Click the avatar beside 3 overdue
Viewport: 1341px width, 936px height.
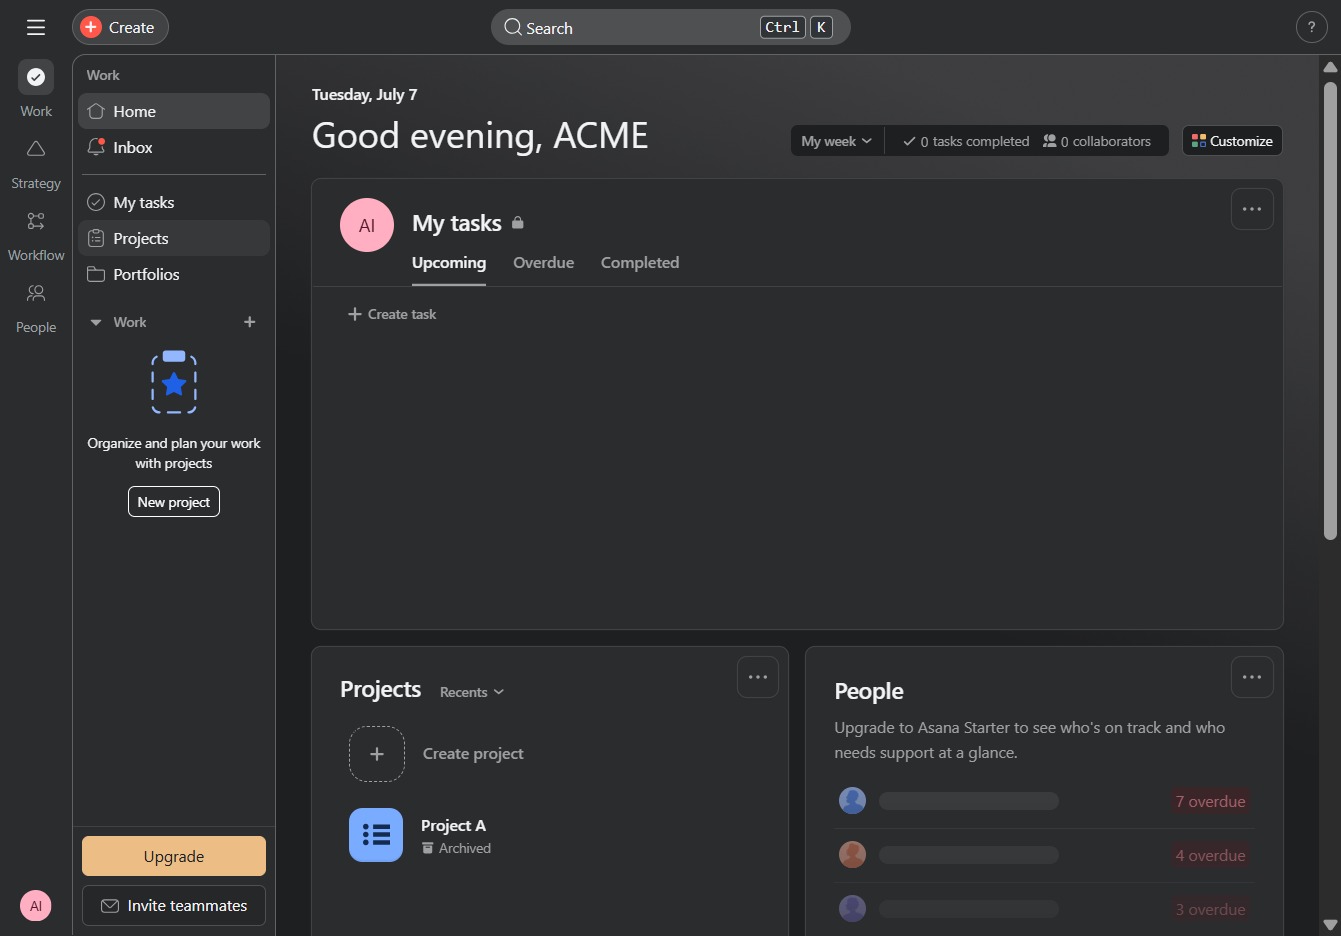click(852, 909)
